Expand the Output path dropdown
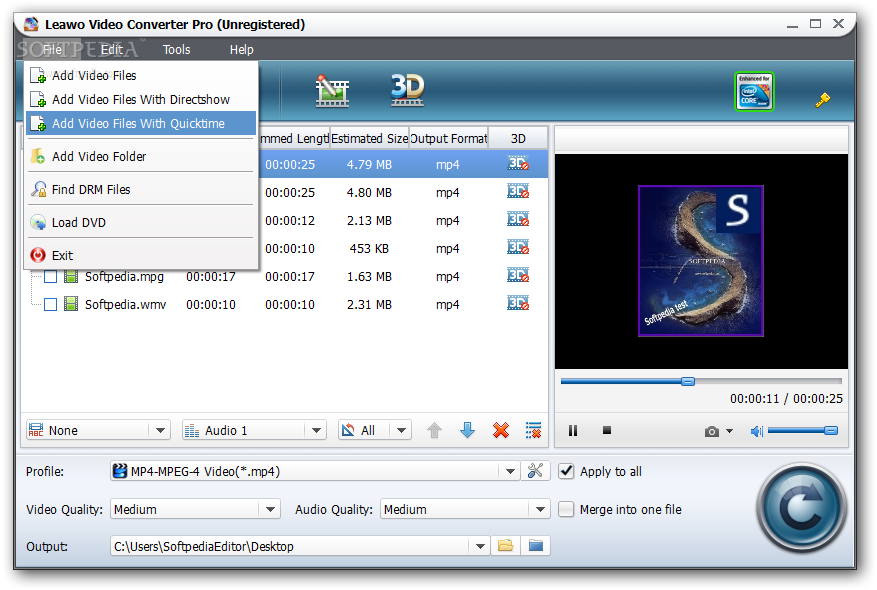 tap(480, 546)
